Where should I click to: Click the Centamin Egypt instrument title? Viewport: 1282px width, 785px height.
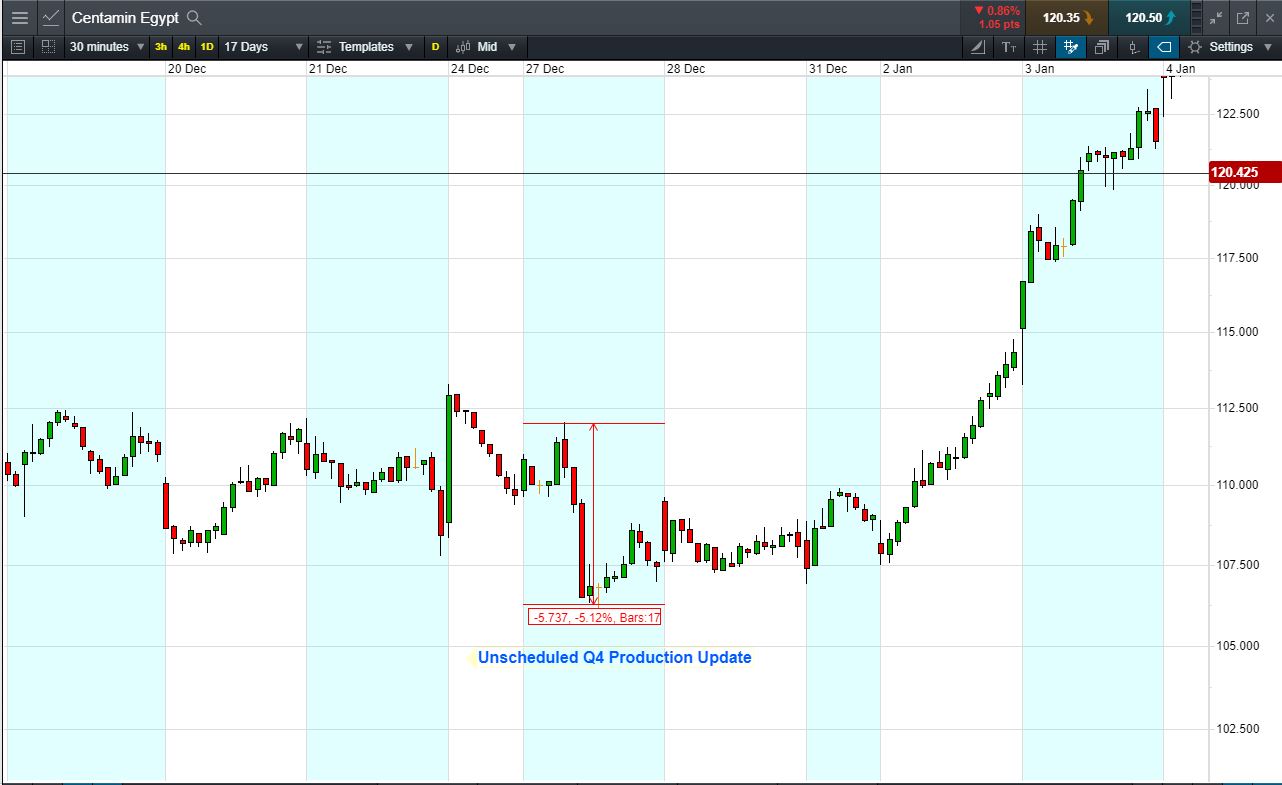point(125,17)
